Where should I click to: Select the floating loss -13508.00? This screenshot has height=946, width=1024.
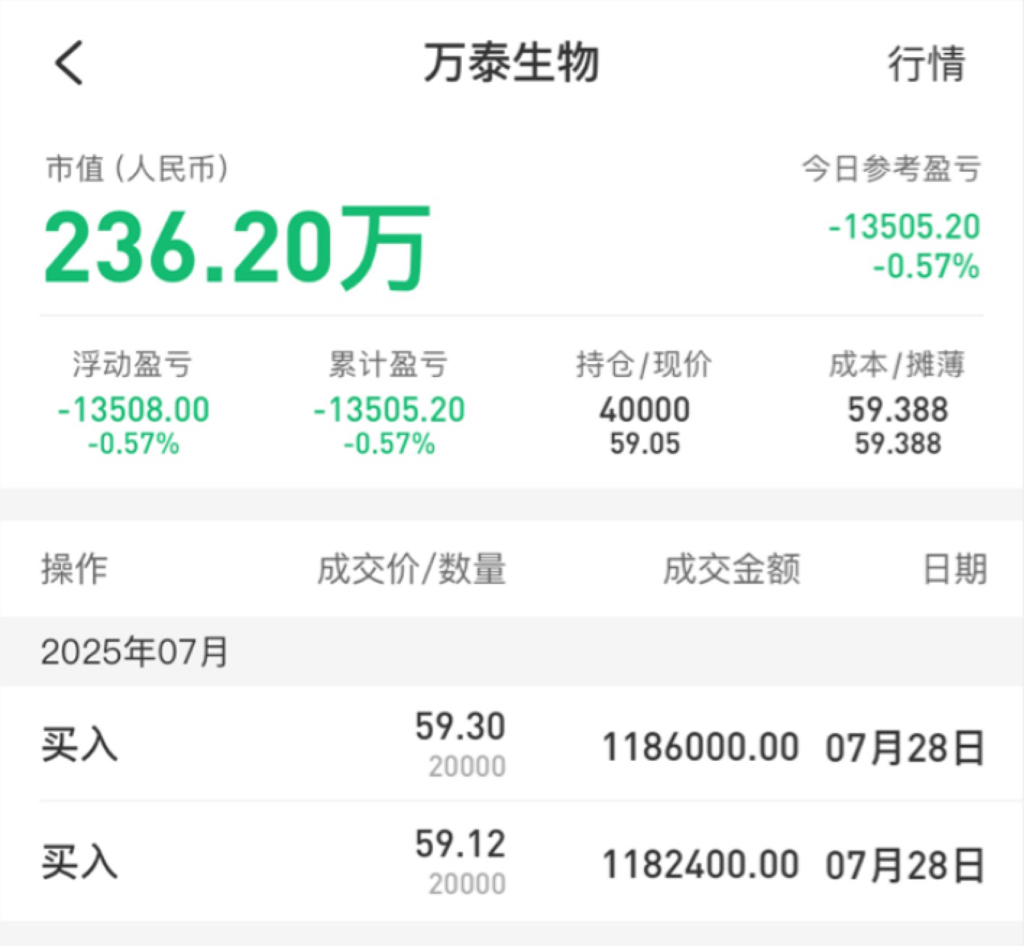(x=134, y=410)
